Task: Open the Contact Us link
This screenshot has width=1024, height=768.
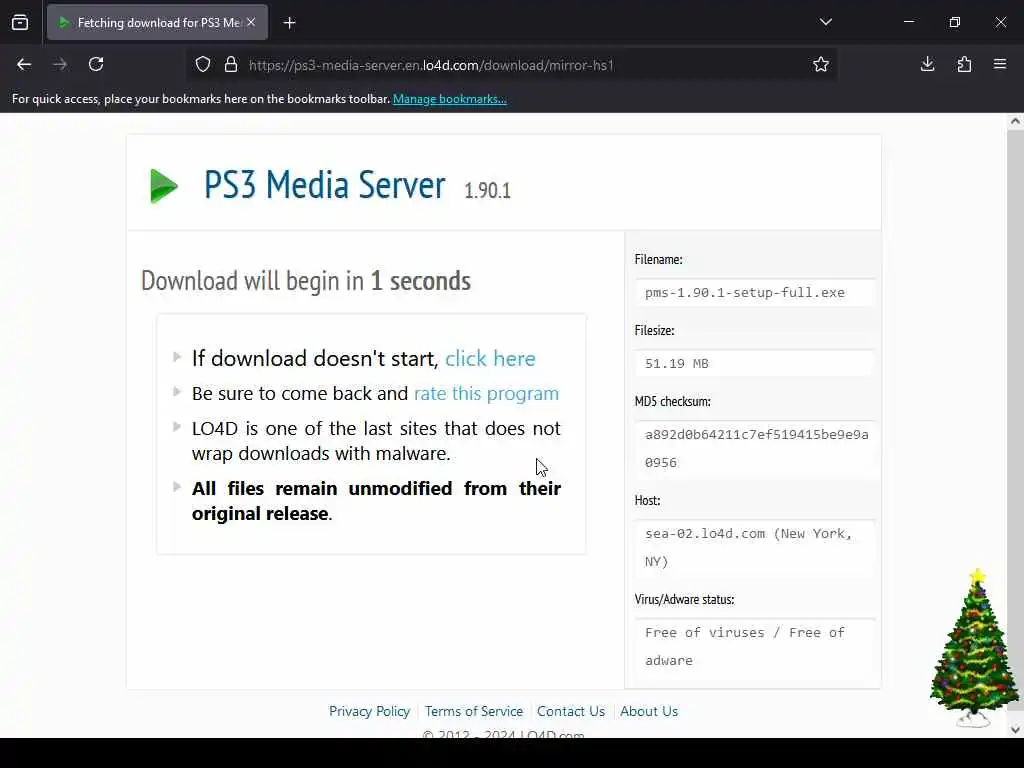Action: coord(571,711)
